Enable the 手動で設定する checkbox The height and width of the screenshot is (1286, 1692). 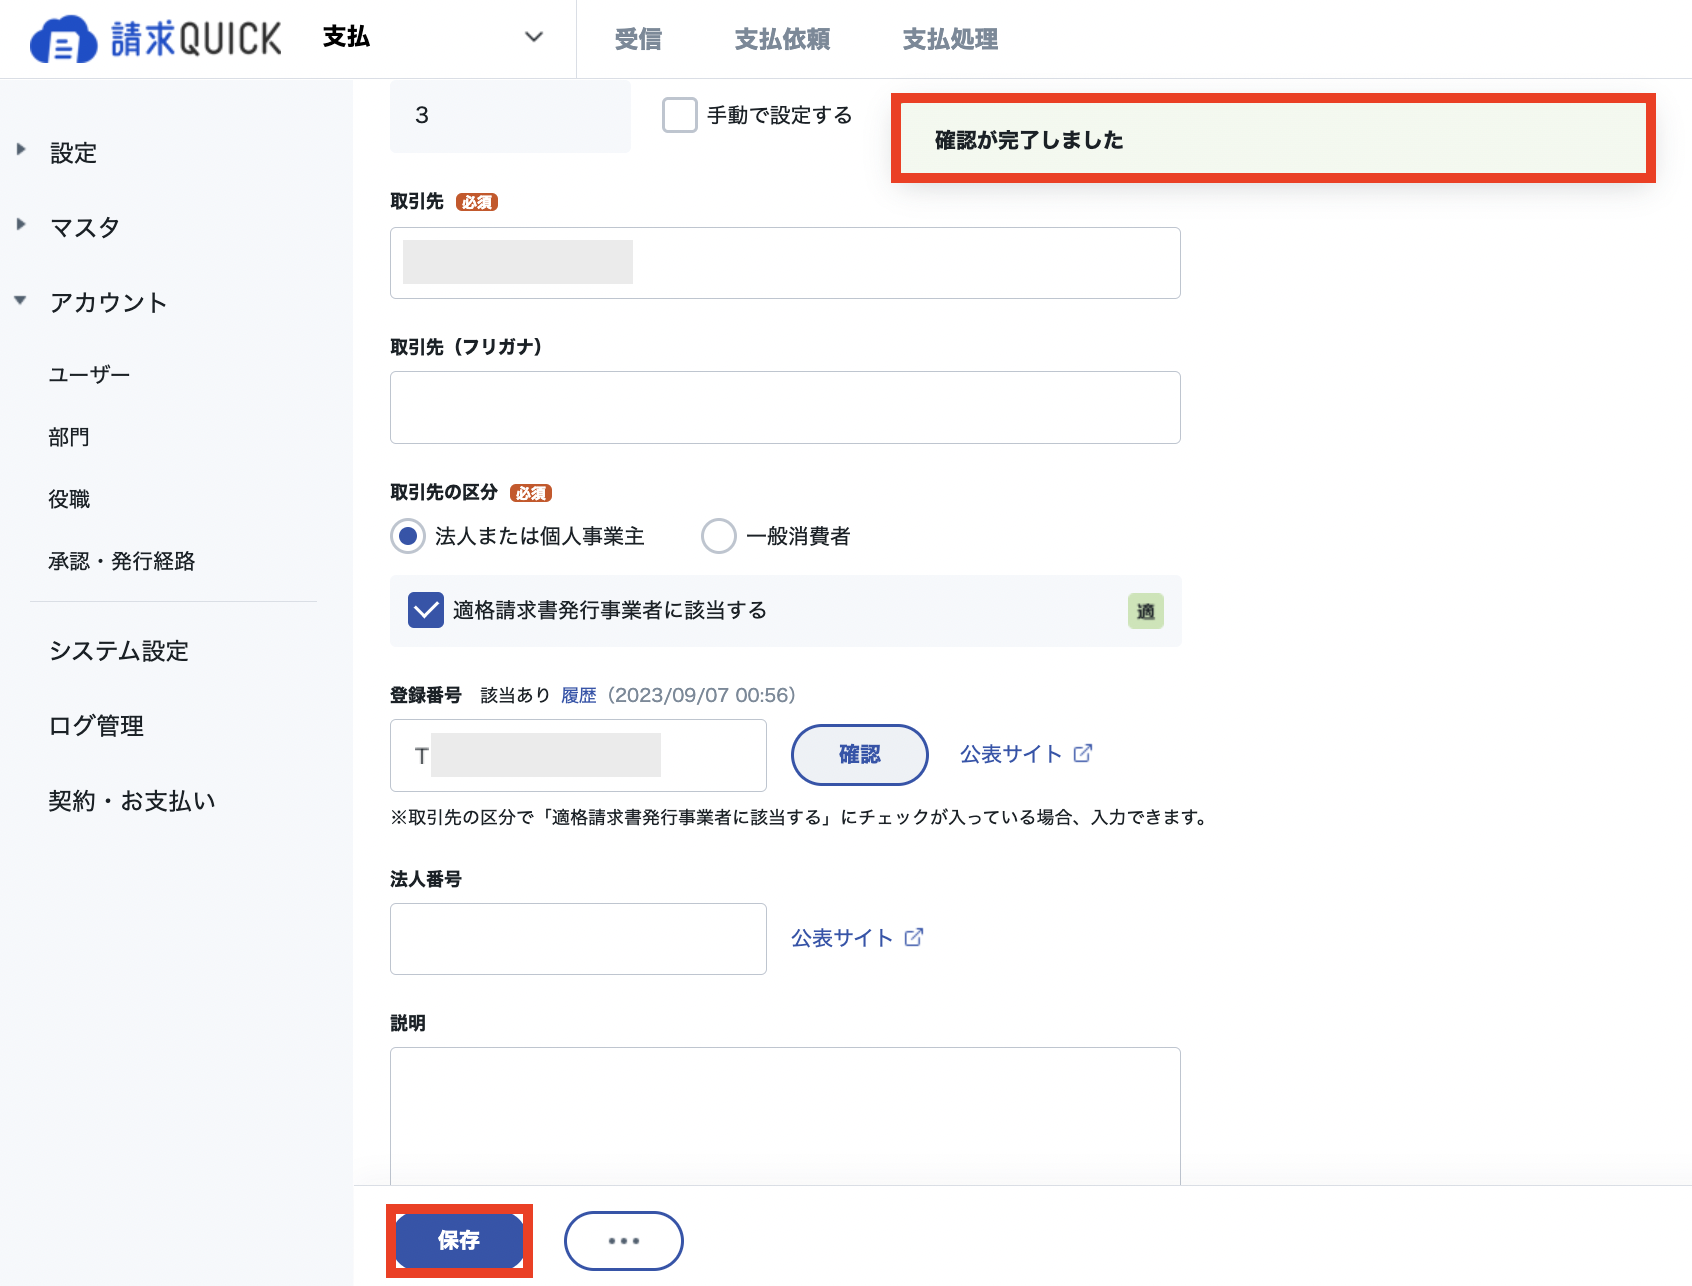tap(680, 115)
